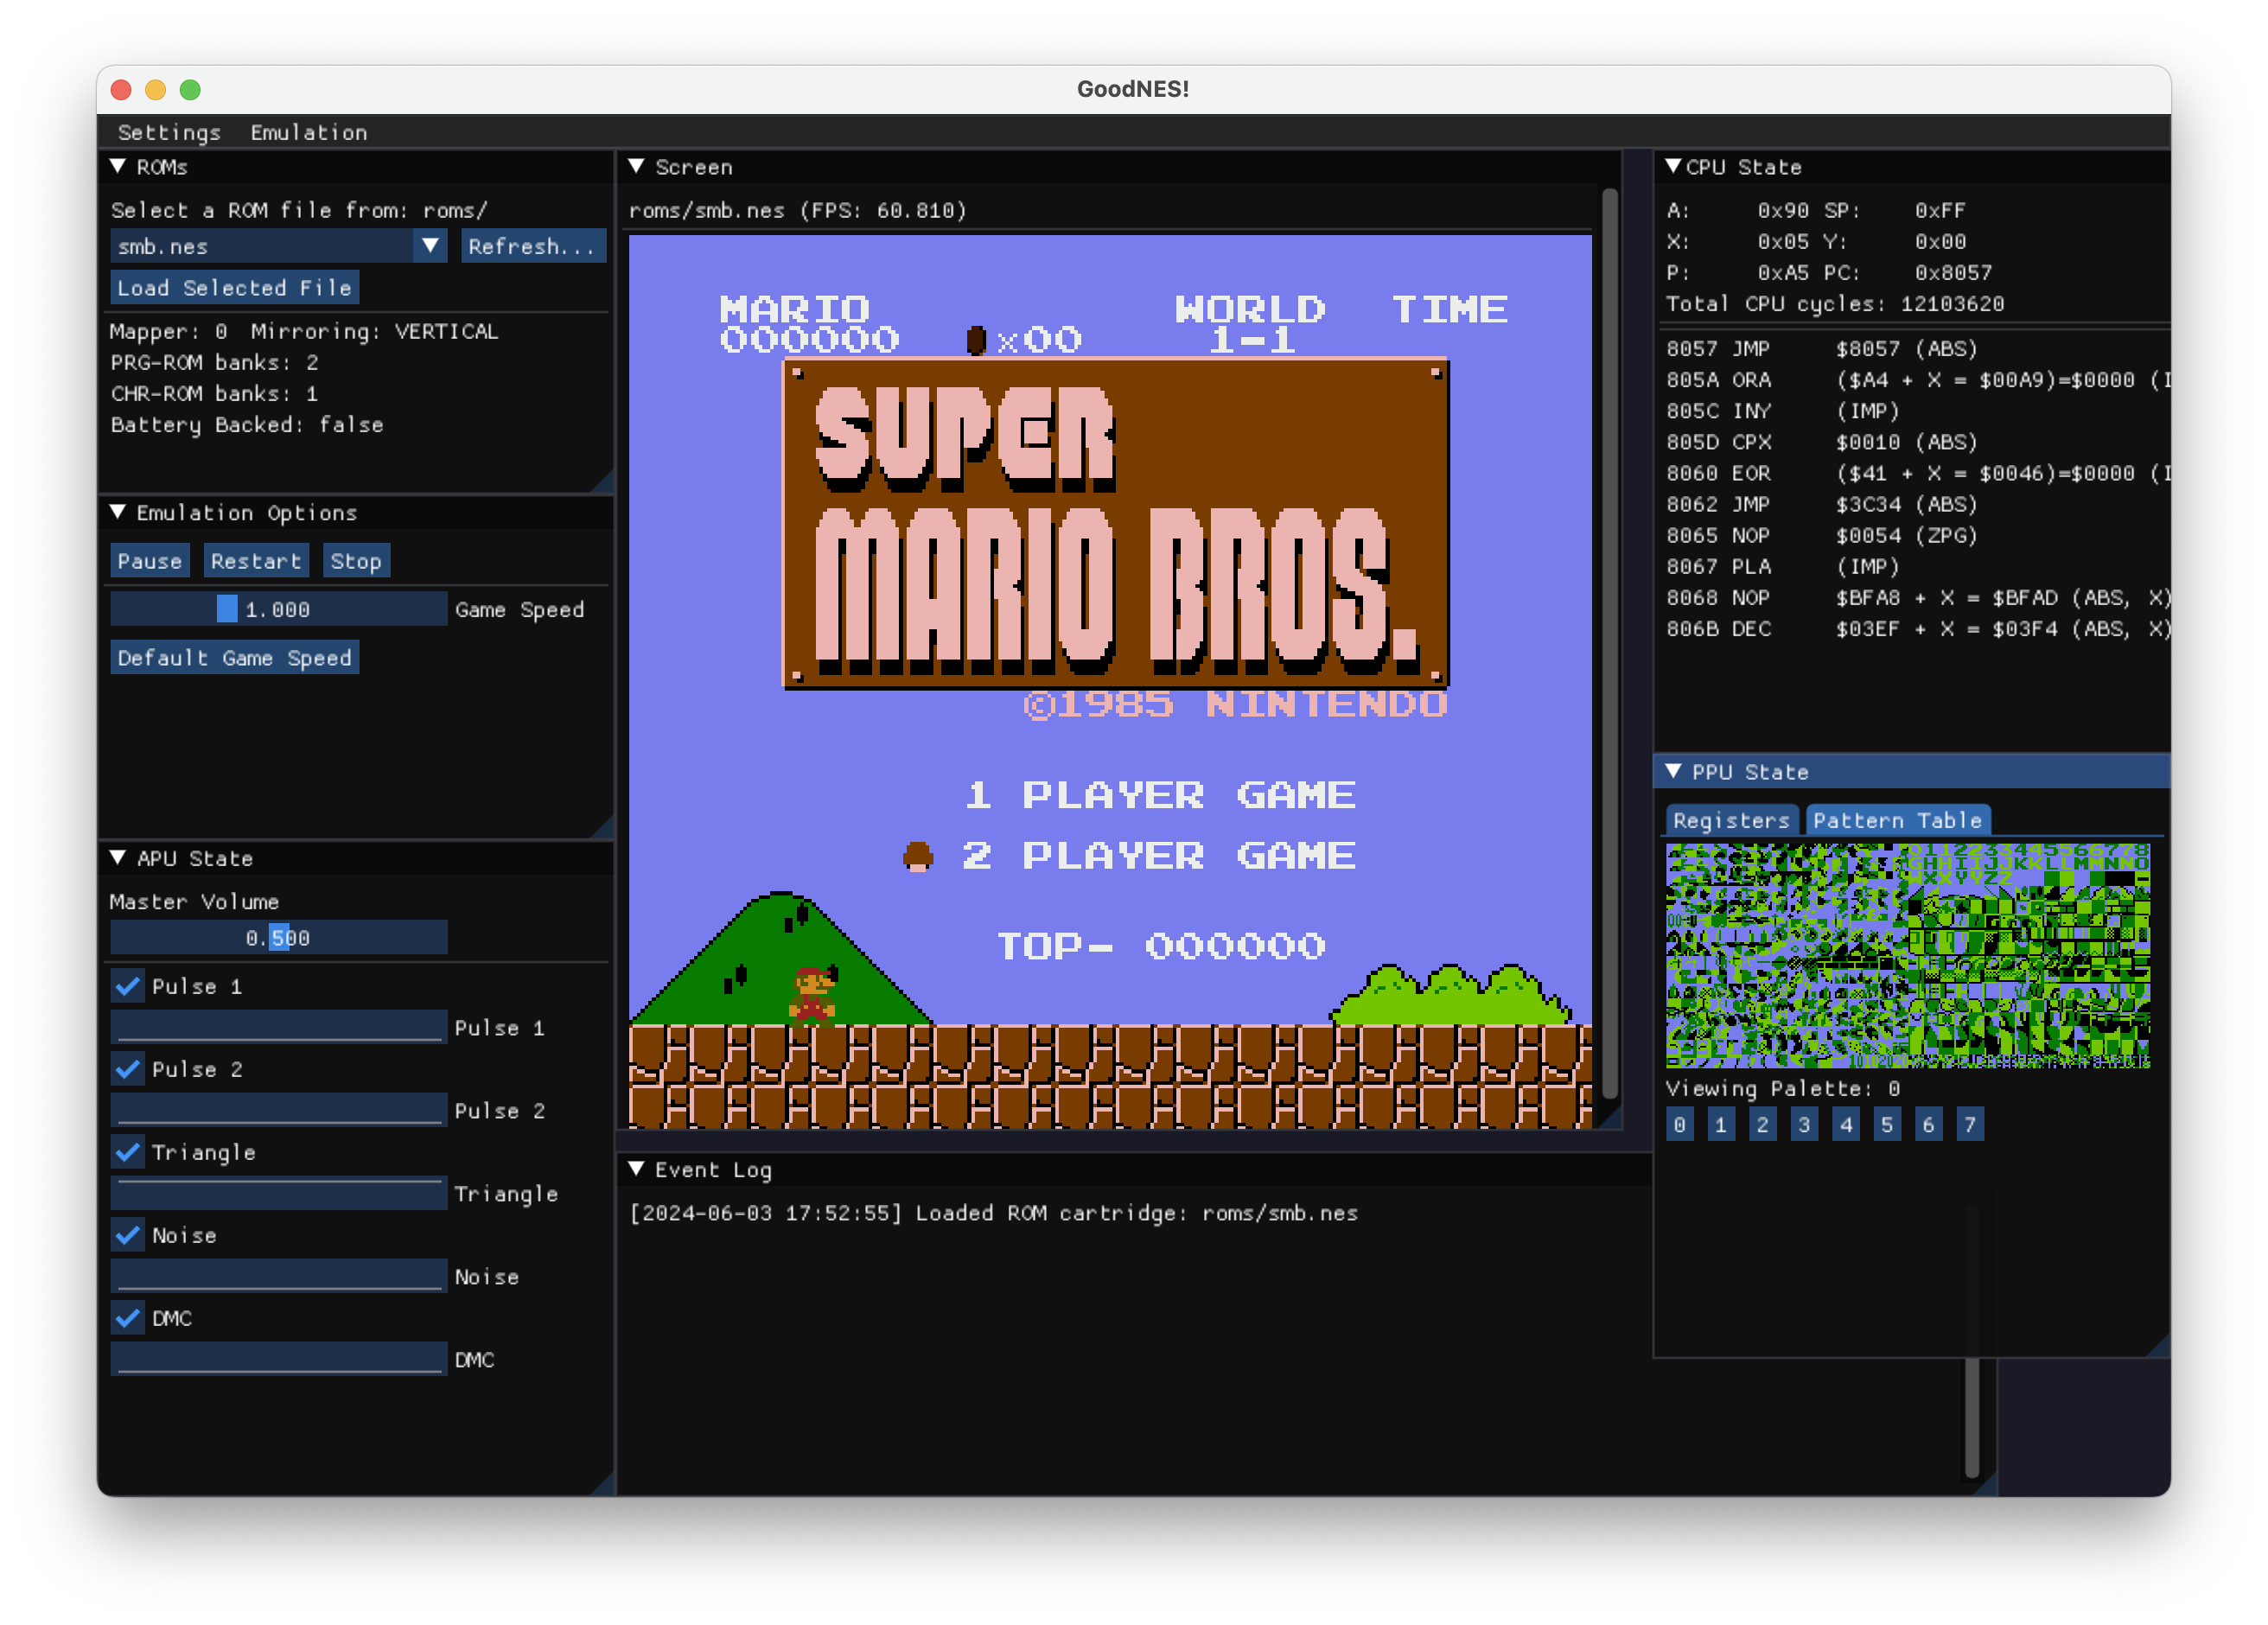Stop the emulation
Image resolution: width=2268 pixels, height=1625 pixels.
pos(356,561)
